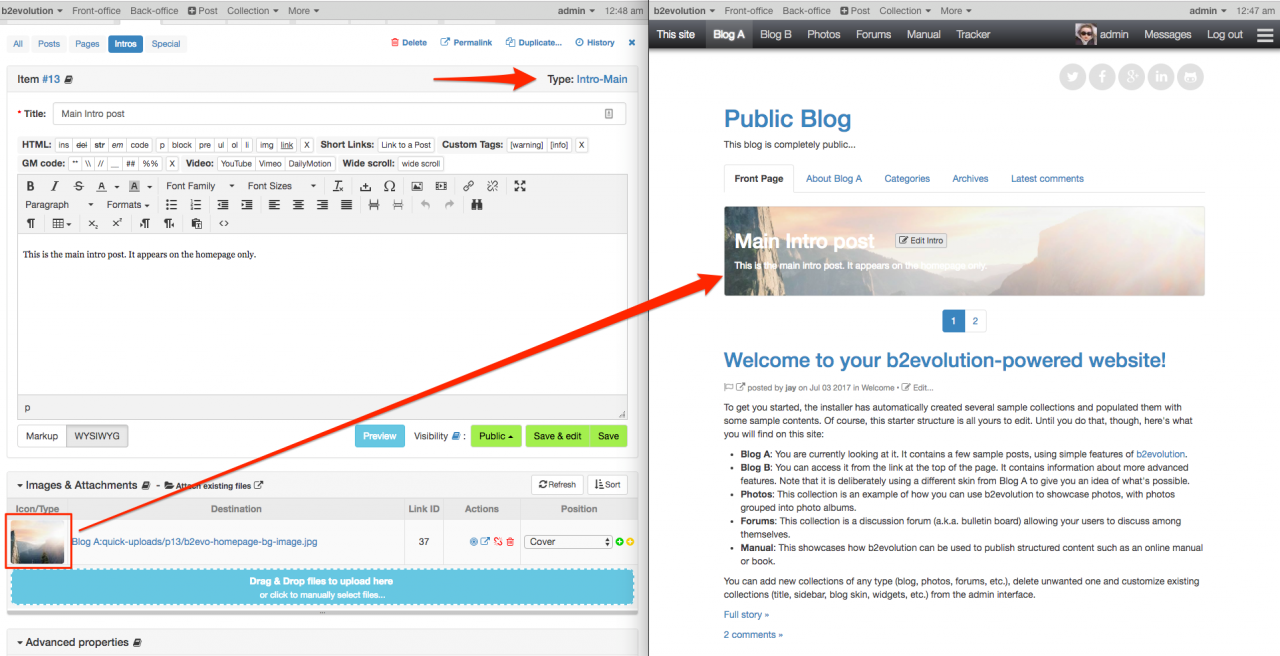1280x656 pixels.
Task: Insert a numbered list in the editor
Action: [195, 205]
